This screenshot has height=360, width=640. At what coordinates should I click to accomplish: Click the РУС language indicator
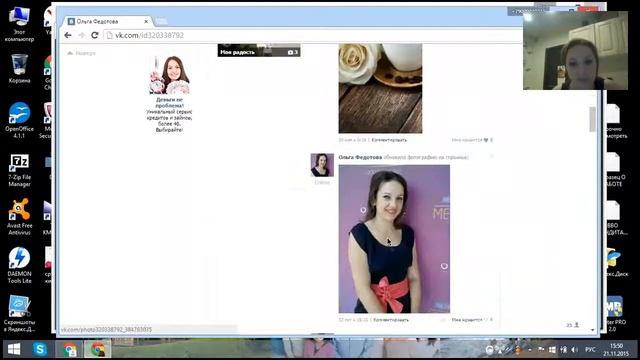click(590, 350)
